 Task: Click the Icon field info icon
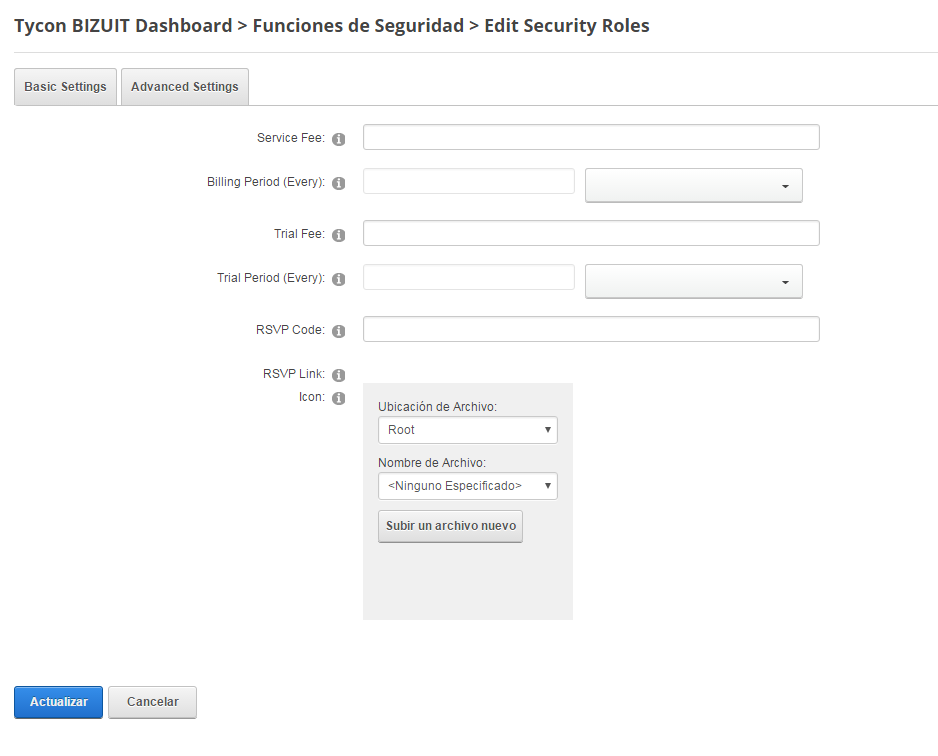click(339, 398)
